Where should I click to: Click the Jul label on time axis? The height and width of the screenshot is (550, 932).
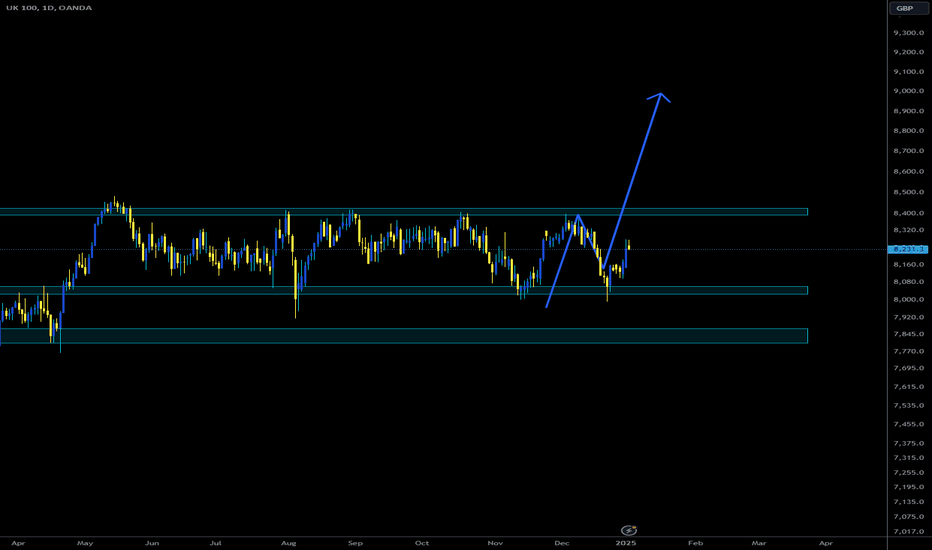pos(216,543)
